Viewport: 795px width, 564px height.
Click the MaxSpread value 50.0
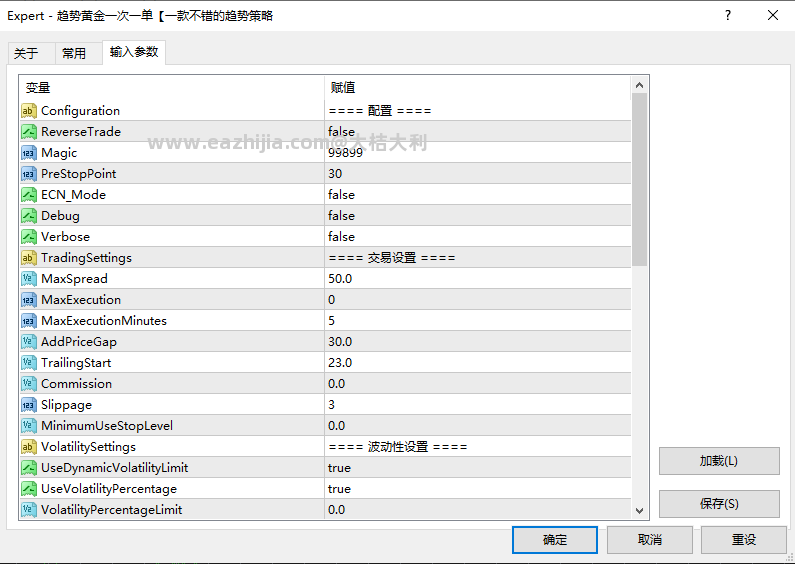340,279
